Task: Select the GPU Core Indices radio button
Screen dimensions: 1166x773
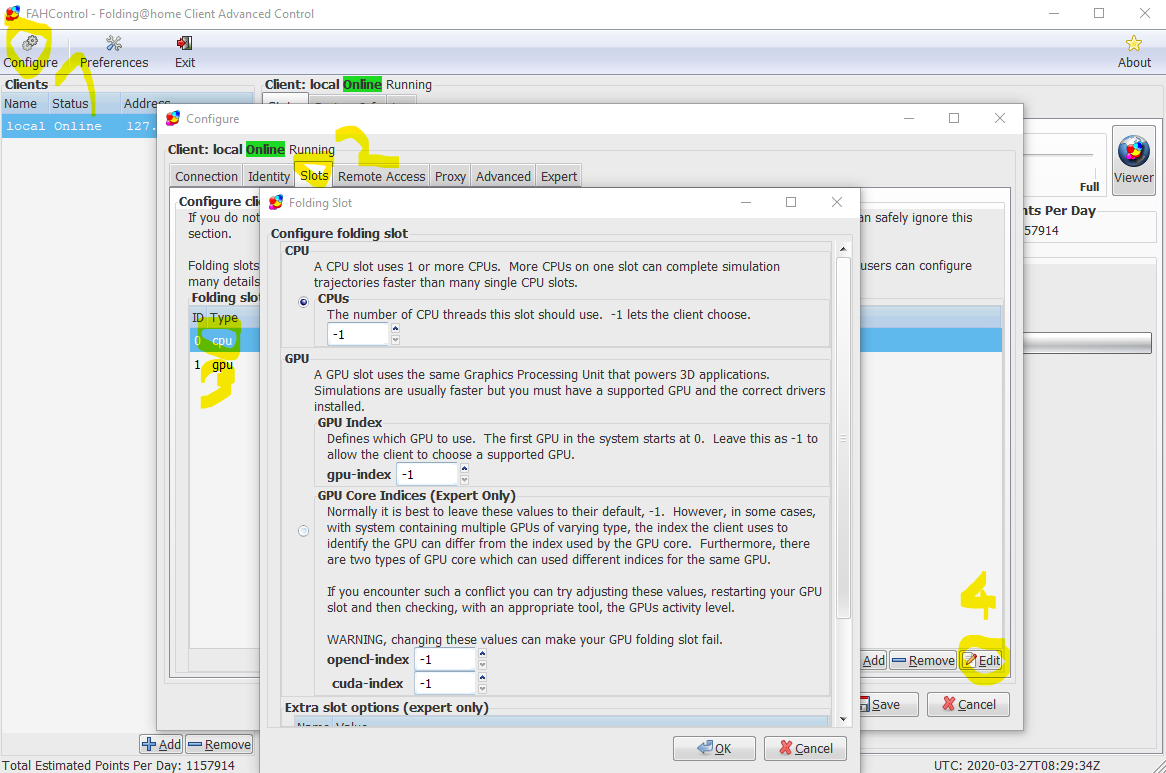Action: pyautogui.click(x=304, y=531)
